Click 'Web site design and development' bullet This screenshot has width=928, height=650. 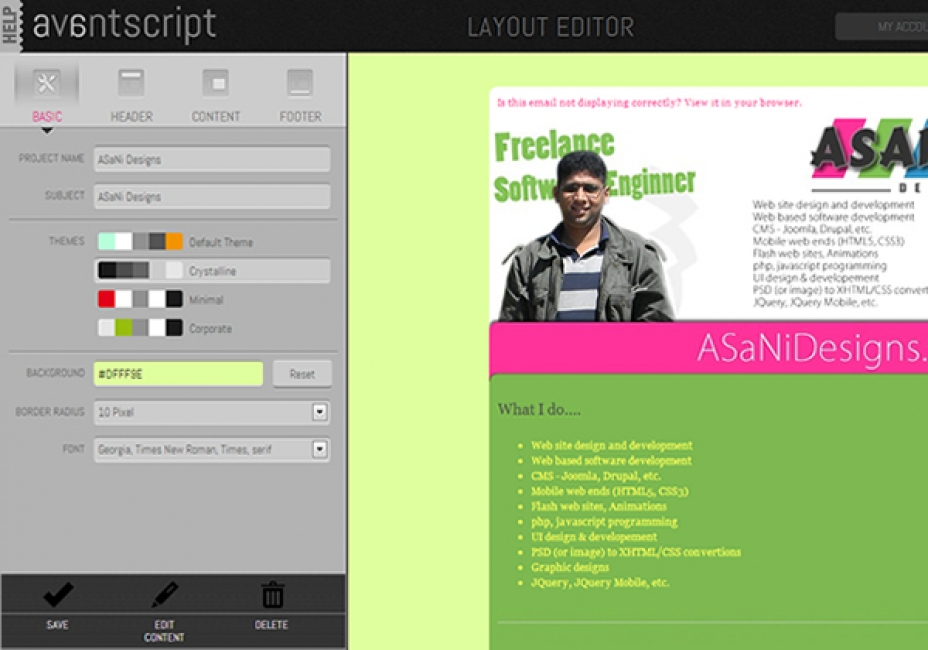coord(611,445)
